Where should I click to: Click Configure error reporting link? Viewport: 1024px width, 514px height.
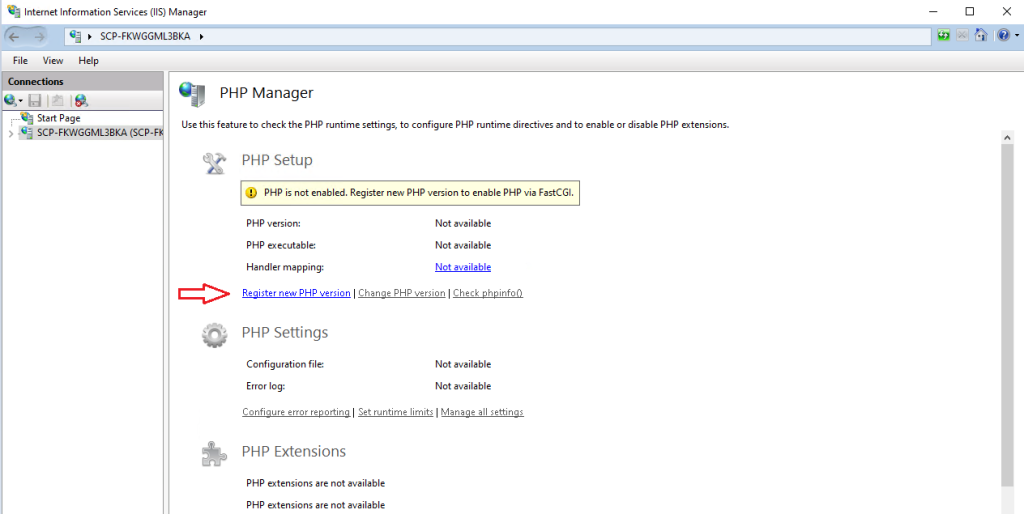coord(296,412)
